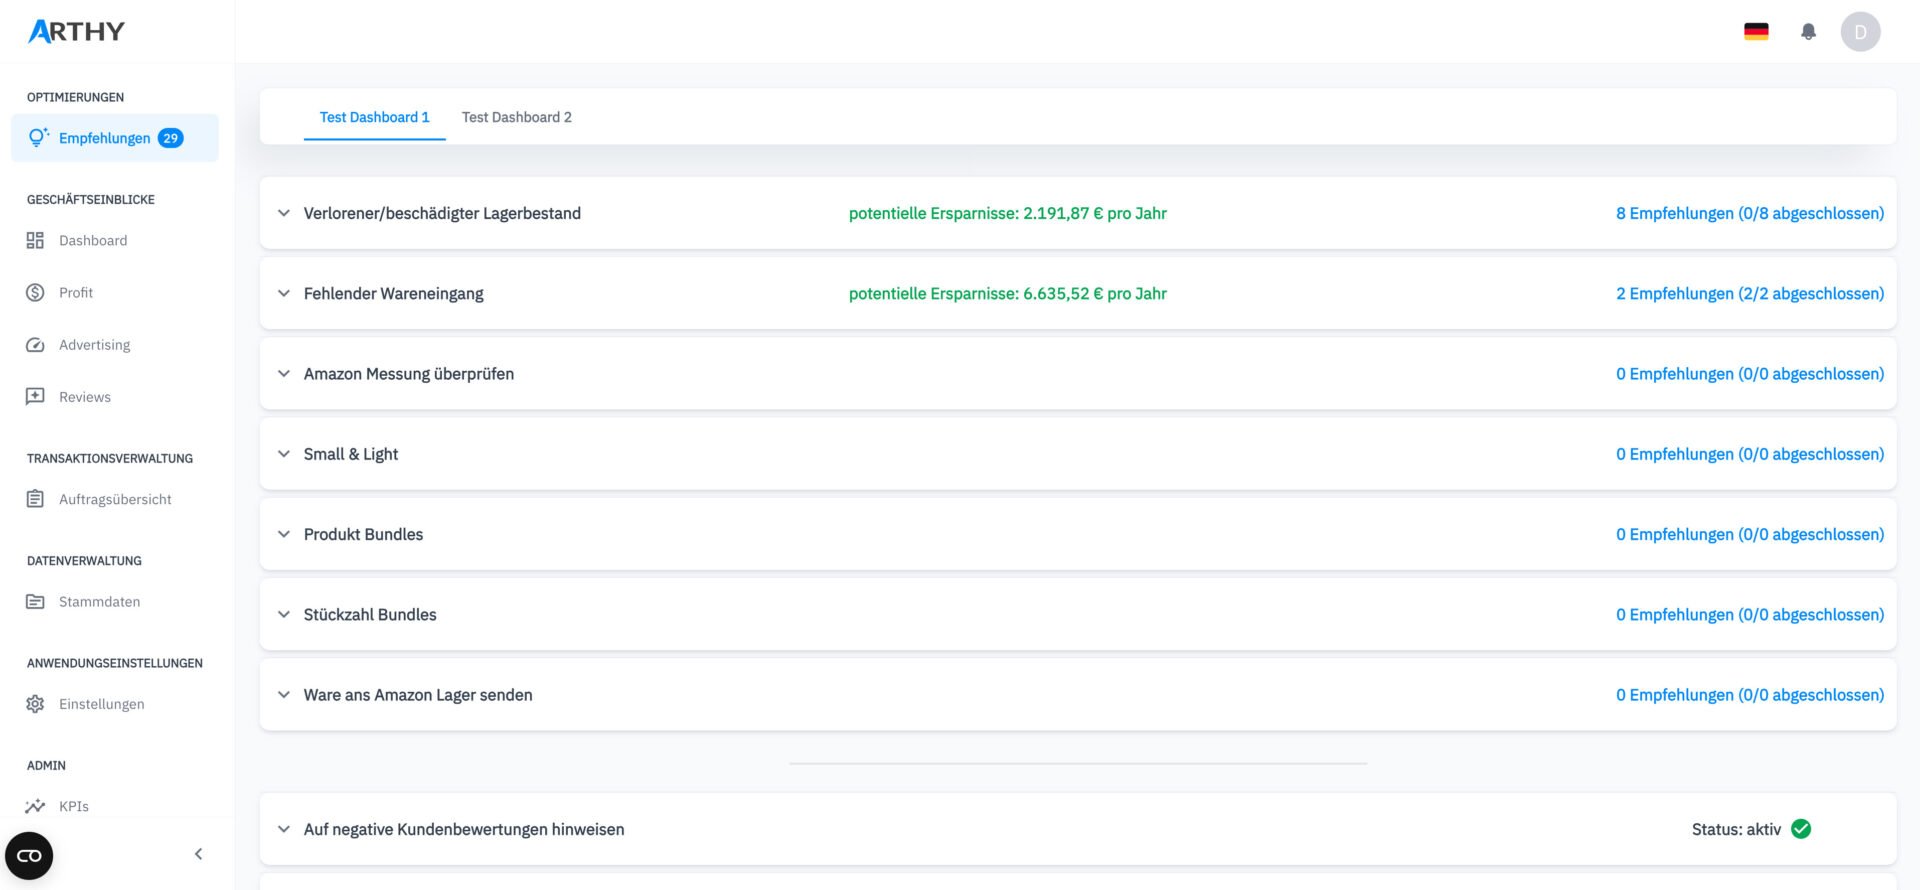Click the Advertising gauge icon
1920x890 pixels.
[35, 345]
